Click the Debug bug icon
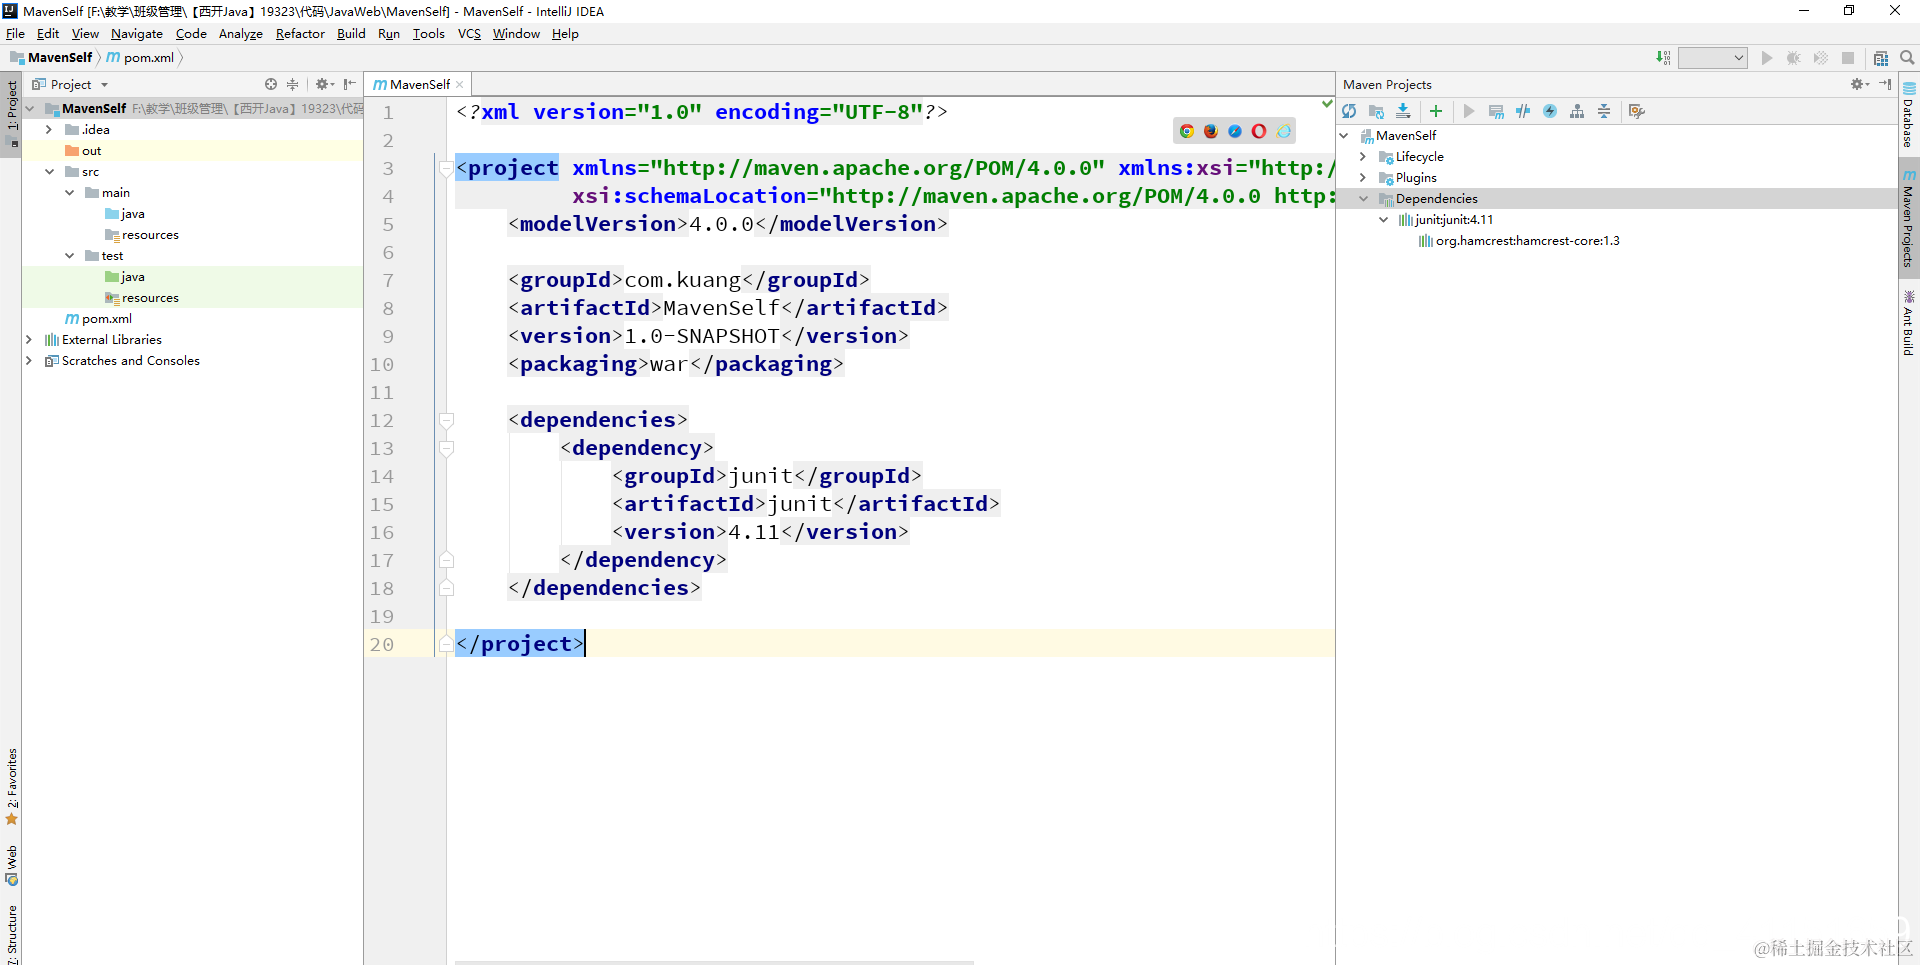The height and width of the screenshot is (965, 1920). click(x=1794, y=58)
